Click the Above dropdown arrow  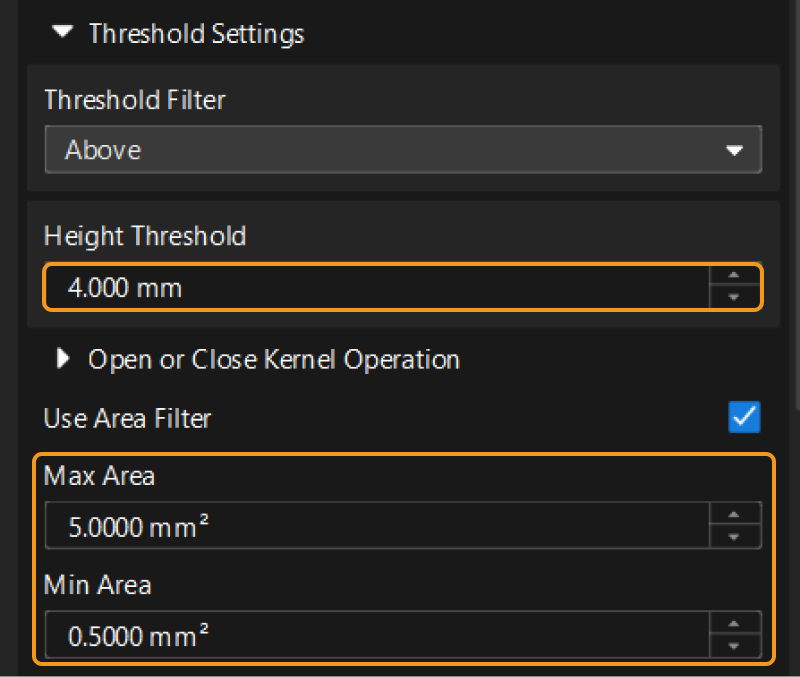pyautogui.click(x=735, y=151)
